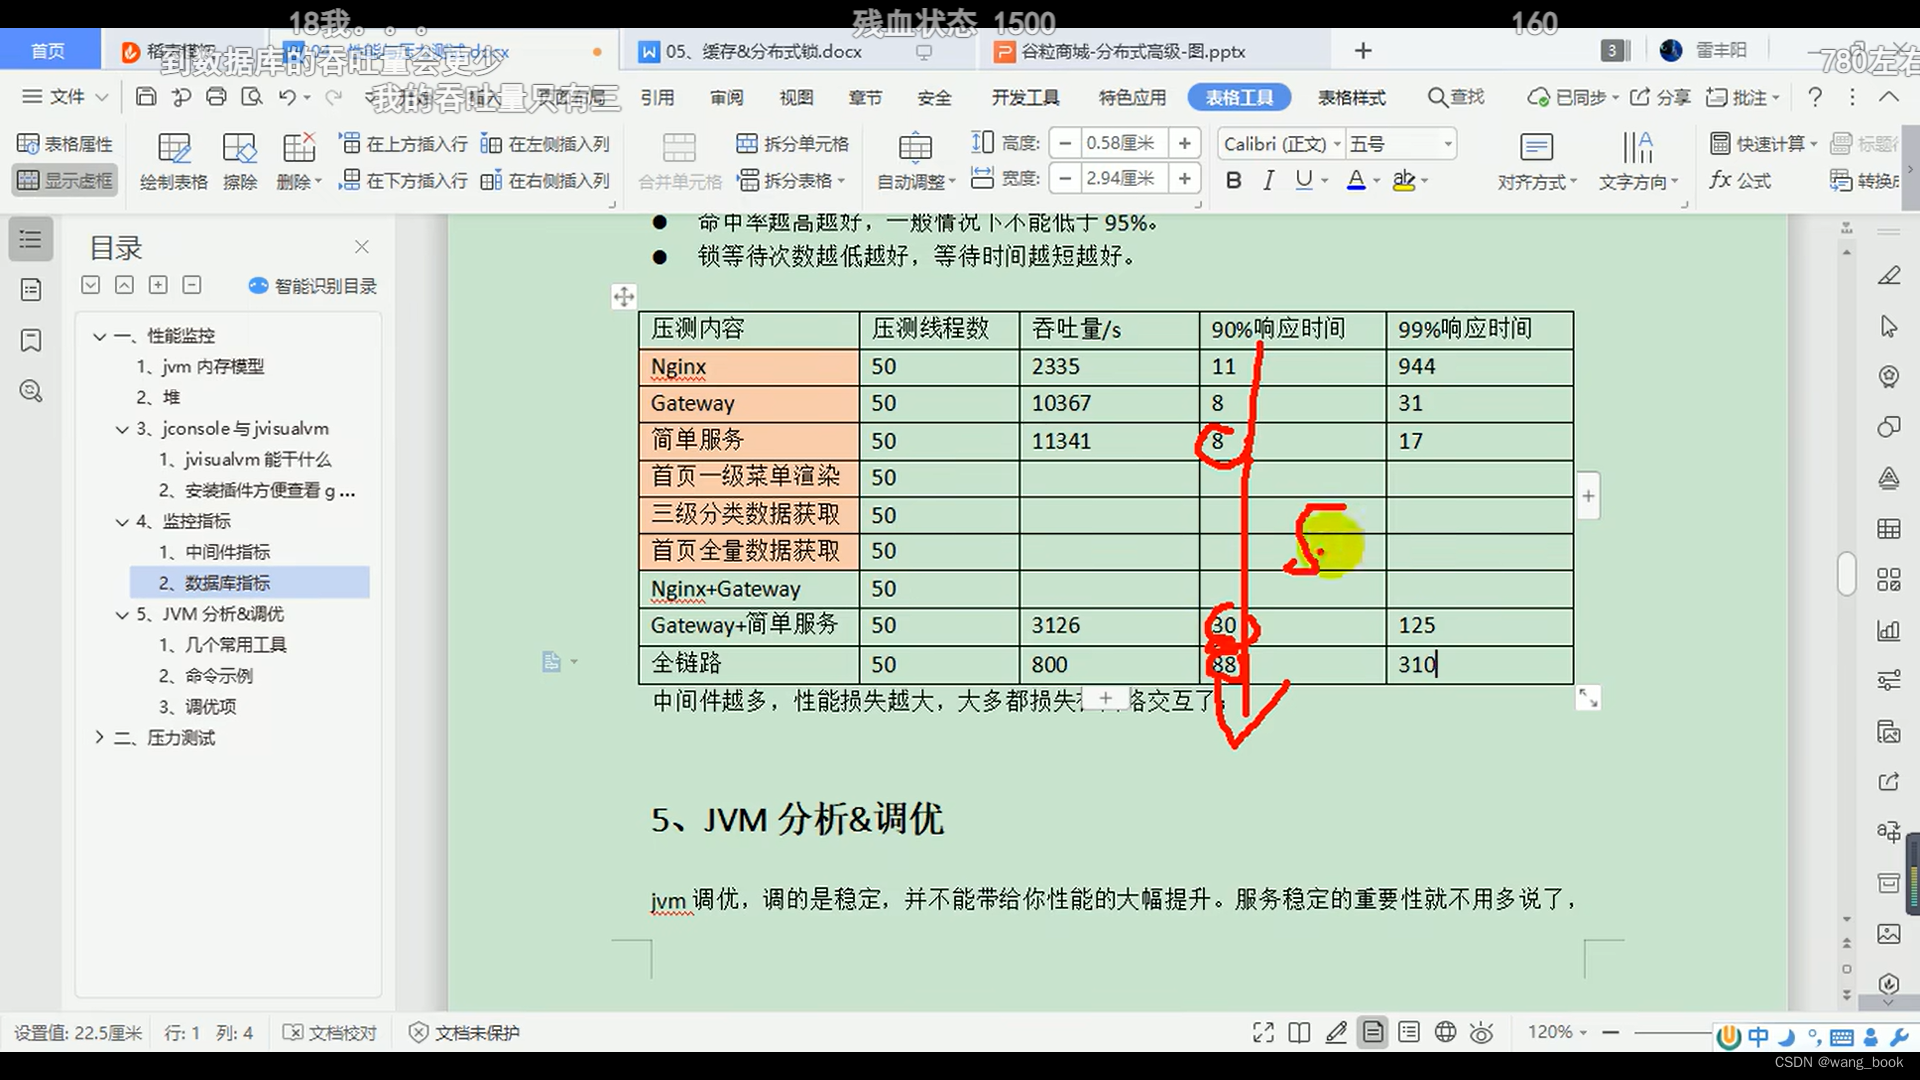1920x1080 pixels.
Task: Click add column plus button beside table
Action: click(1588, 497)
